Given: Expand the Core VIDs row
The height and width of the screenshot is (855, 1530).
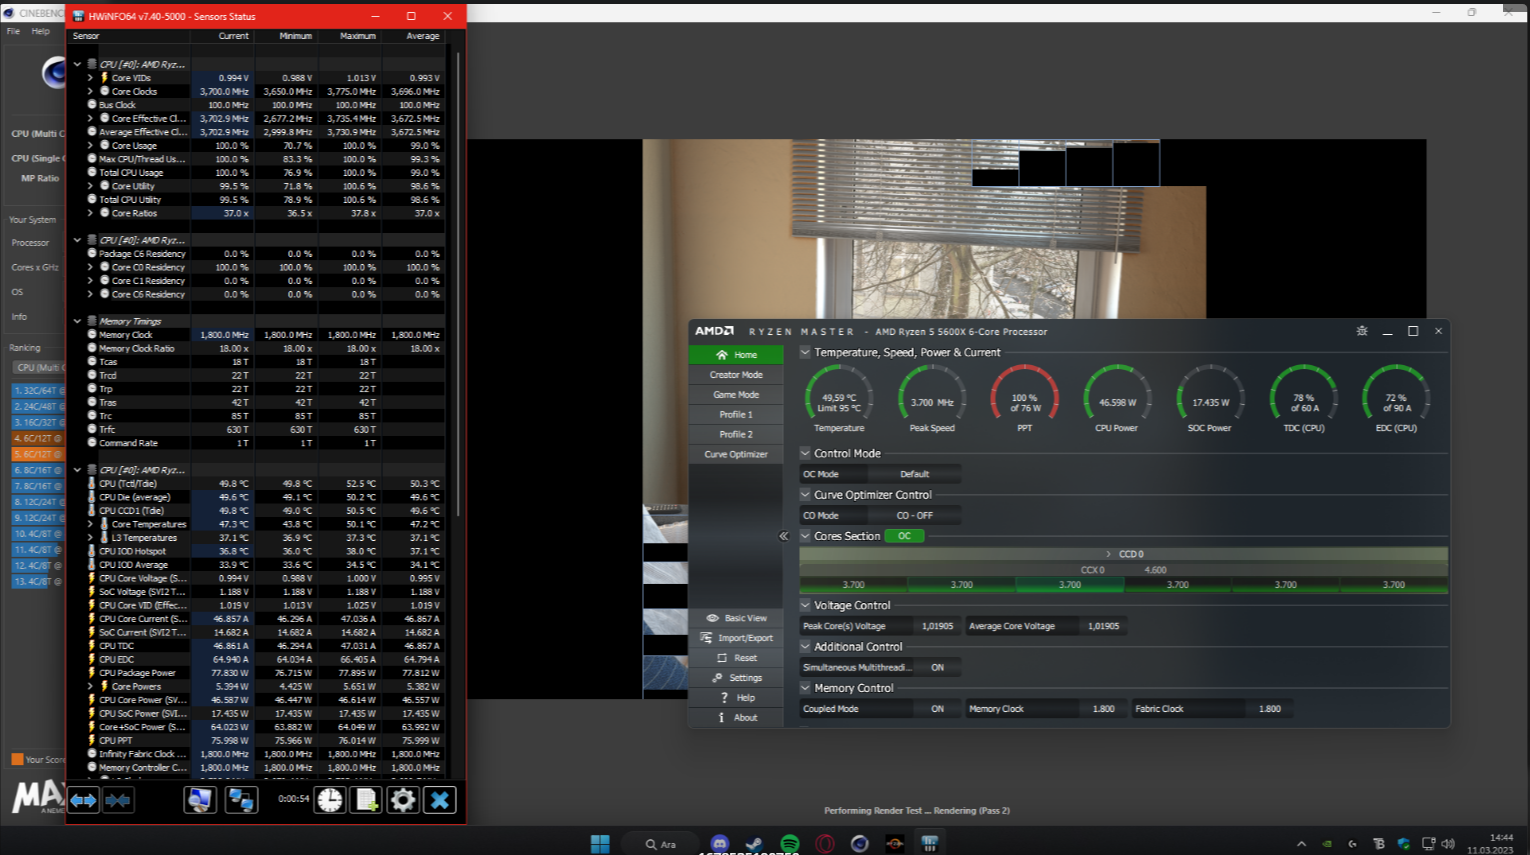Looking at the screenshot, I should pos(90,77).
